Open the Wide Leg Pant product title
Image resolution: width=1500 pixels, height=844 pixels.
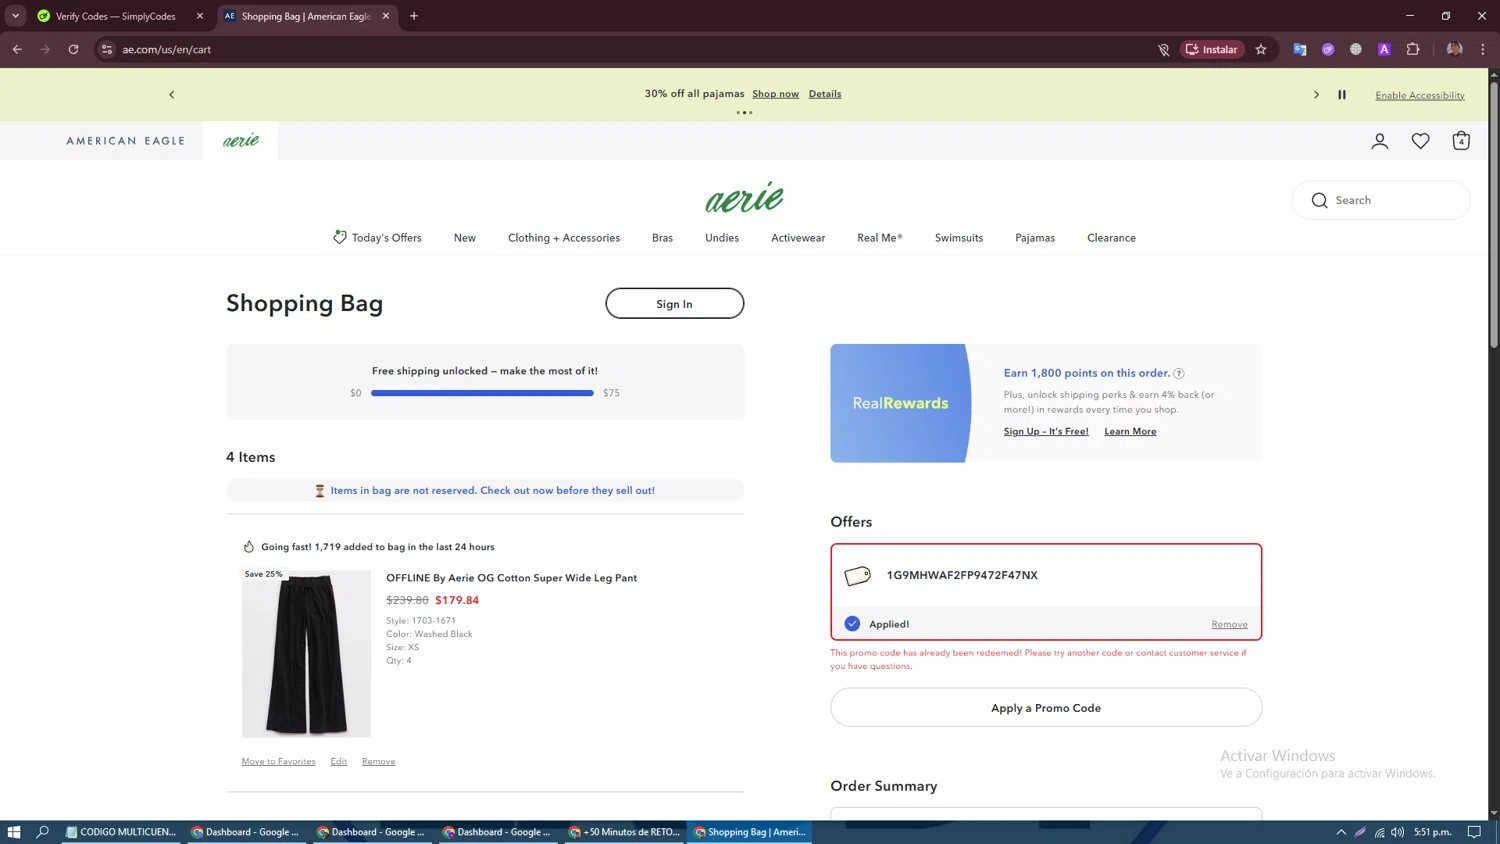pyautogui.click(x=511, y=578)
